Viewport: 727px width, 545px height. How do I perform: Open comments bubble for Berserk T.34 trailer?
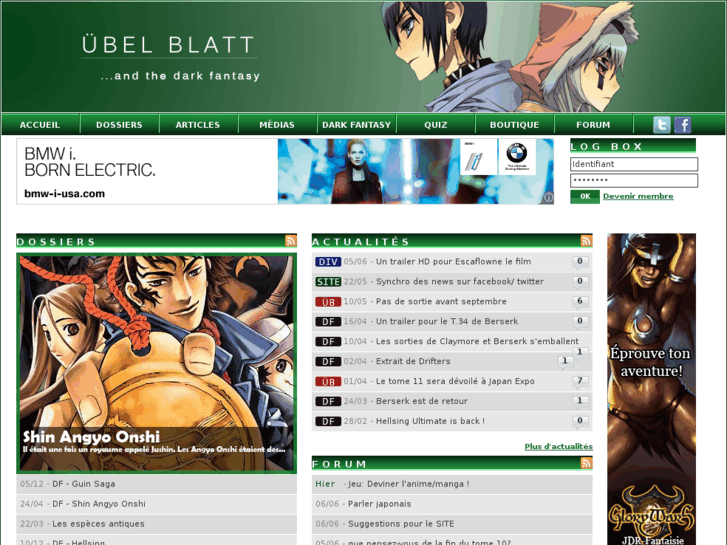(580, 322)
